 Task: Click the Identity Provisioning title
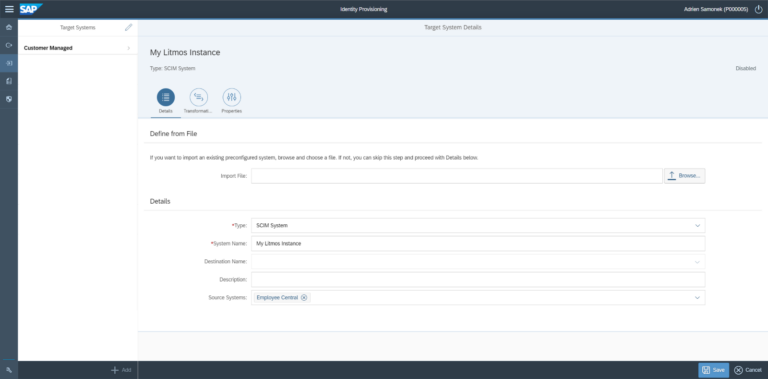coord(363,9)
